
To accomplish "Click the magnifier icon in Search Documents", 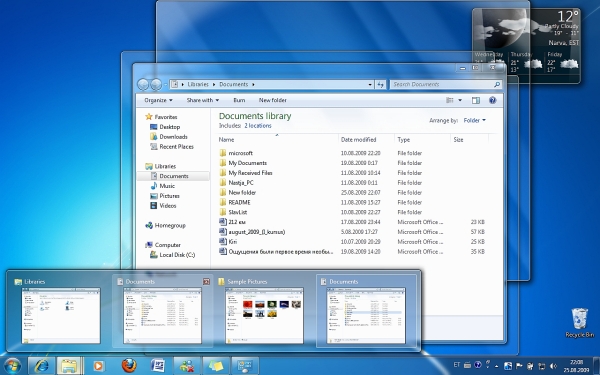I will coord(497,85).
